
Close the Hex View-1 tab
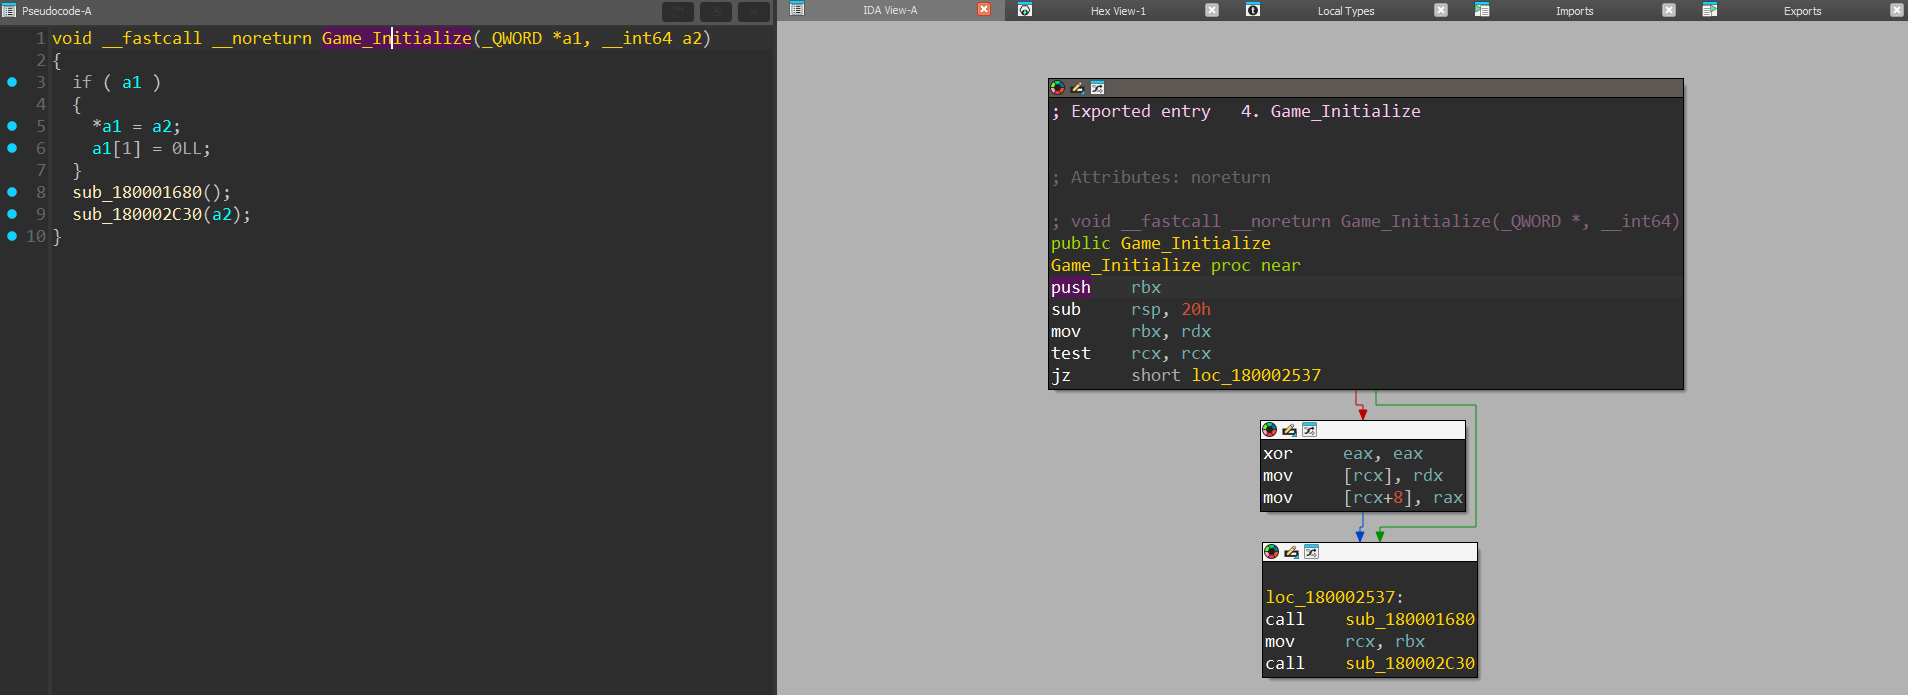click(x=1212, y=10)
